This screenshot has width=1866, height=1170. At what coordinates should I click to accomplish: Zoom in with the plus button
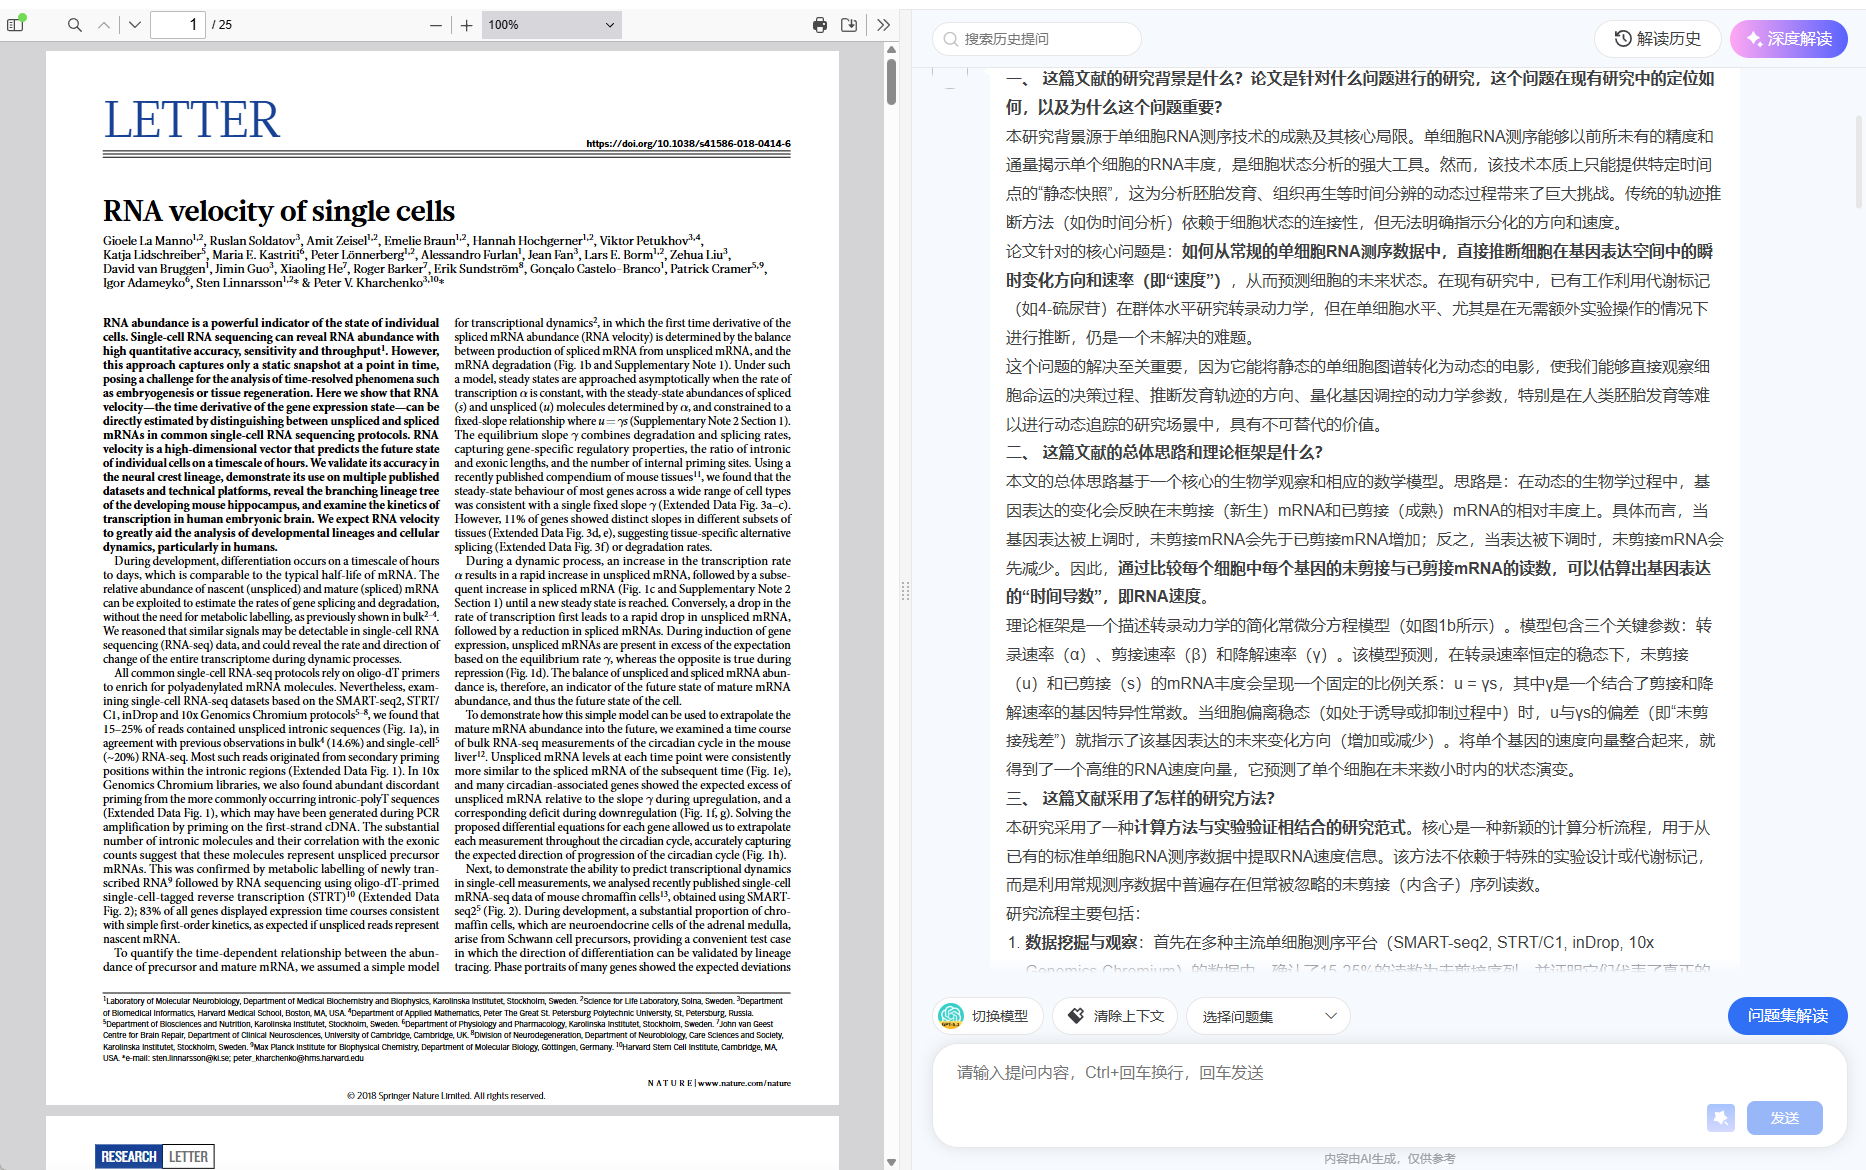point(466,25)
